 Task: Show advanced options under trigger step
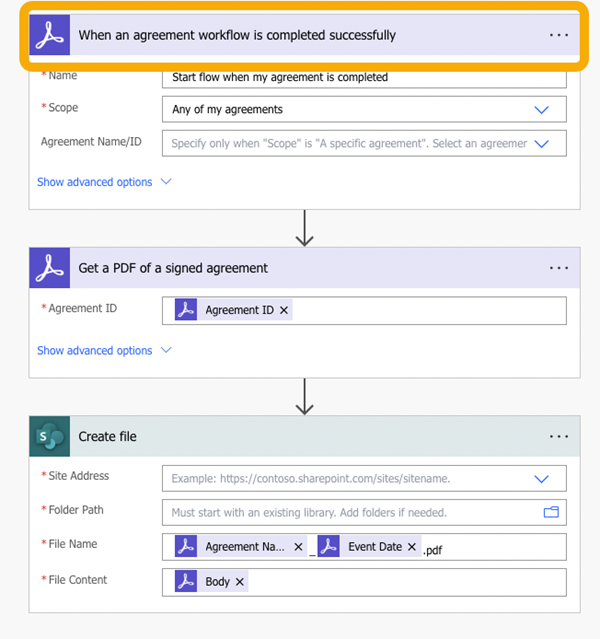104,182
